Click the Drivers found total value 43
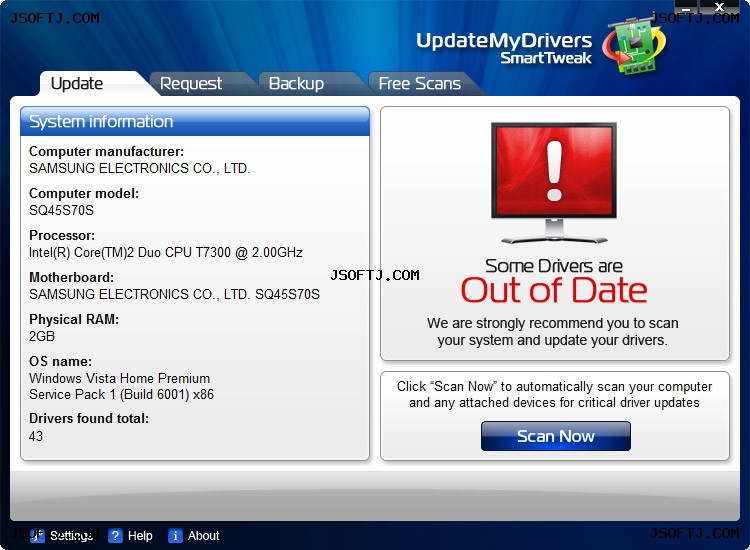Image resolution: width=750 pixels, height=550 pixels. (x=36, y=436)
